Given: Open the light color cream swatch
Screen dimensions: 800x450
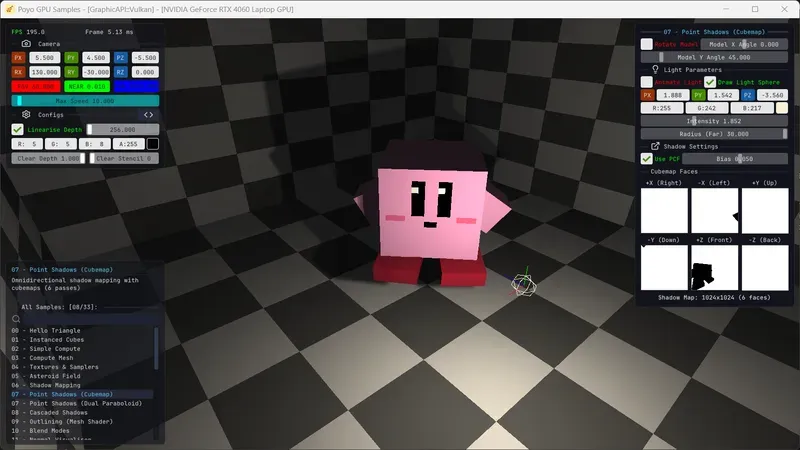Looking at the screenshot, I should (x=782, y=108).
